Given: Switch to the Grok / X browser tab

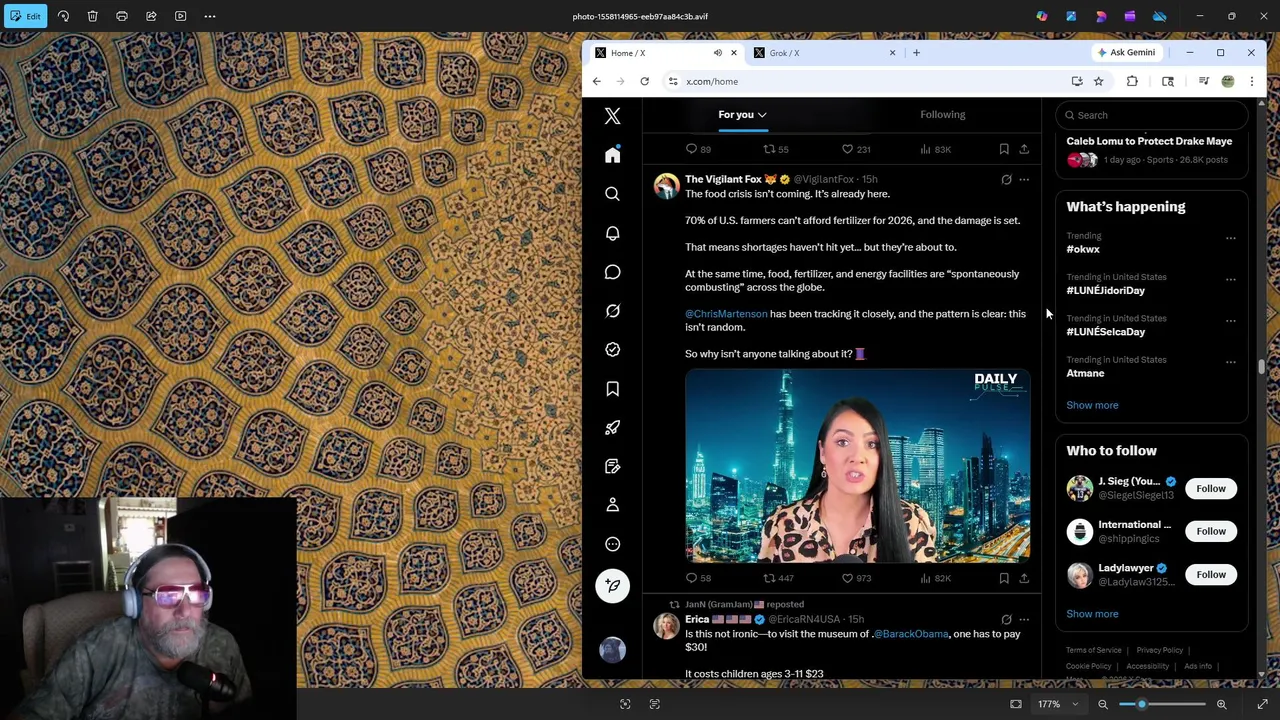Looking at the screenshot, I should point(824,53).
